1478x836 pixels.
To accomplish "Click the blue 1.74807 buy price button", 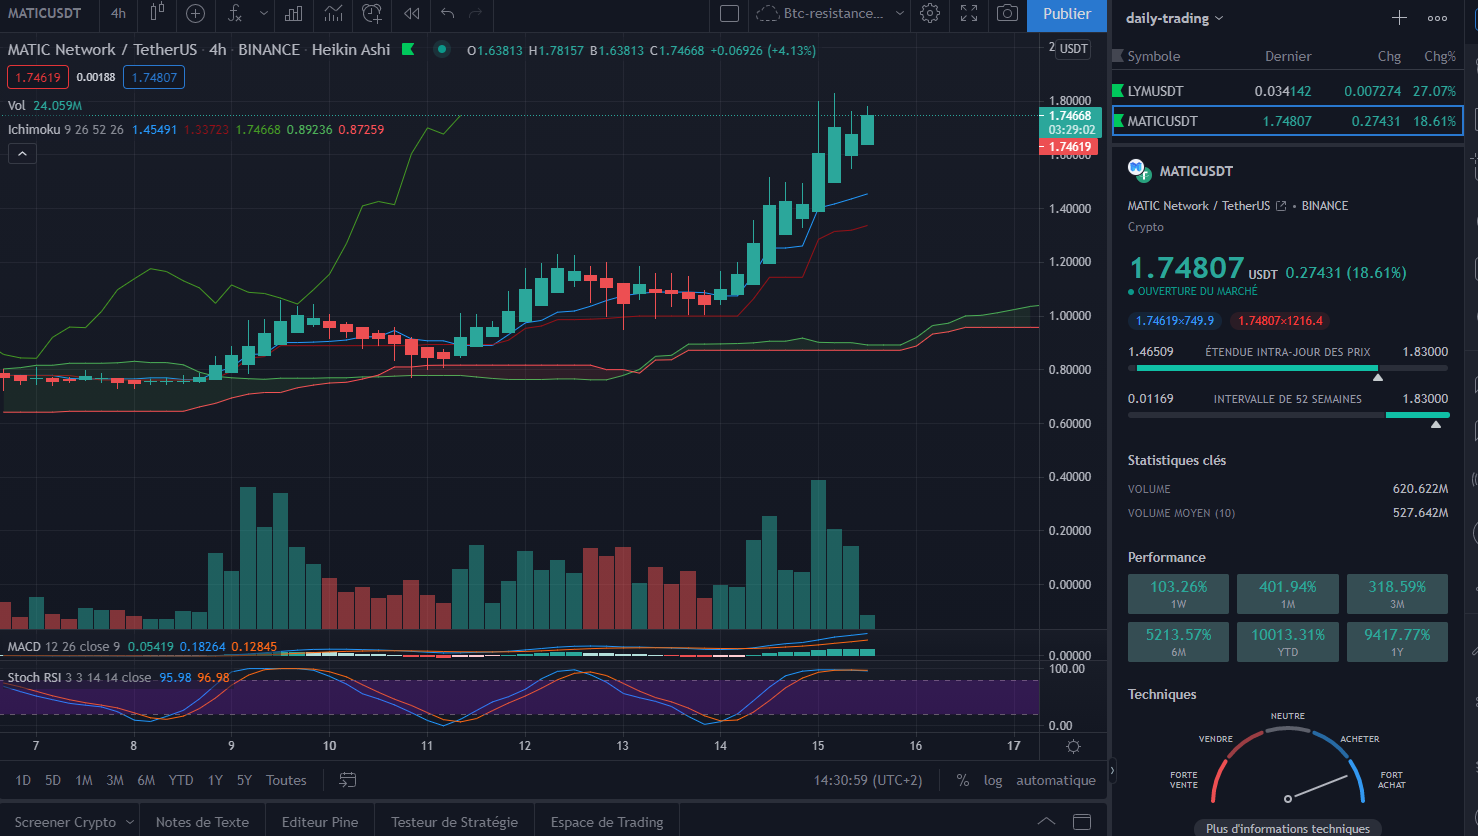I will click(154, 77).
